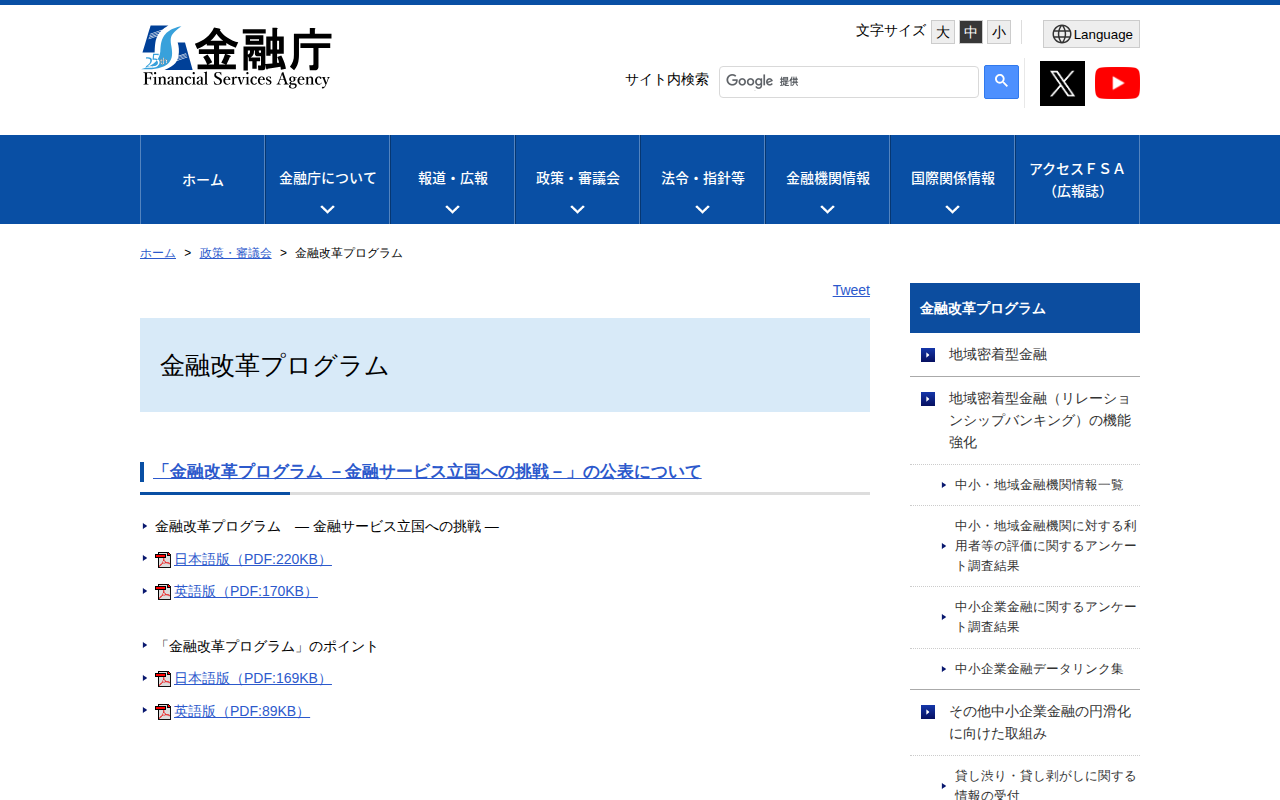This screenshot has width=1280, height=800.
Task: Click the globe Language button
Action: pyautogui.click(x=1091, y=34)
